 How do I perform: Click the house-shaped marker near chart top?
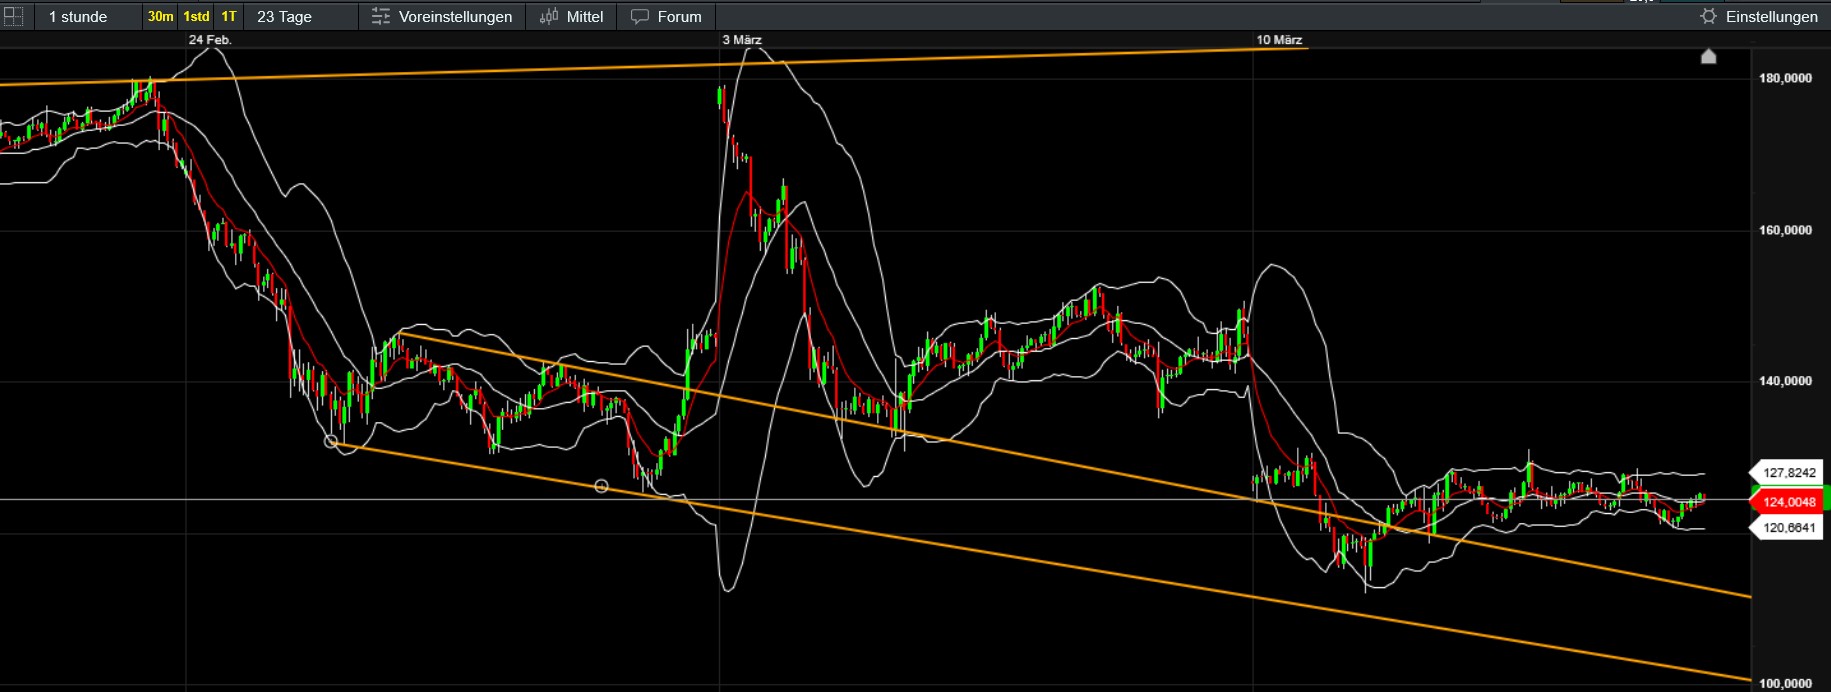click(1709, 56)
